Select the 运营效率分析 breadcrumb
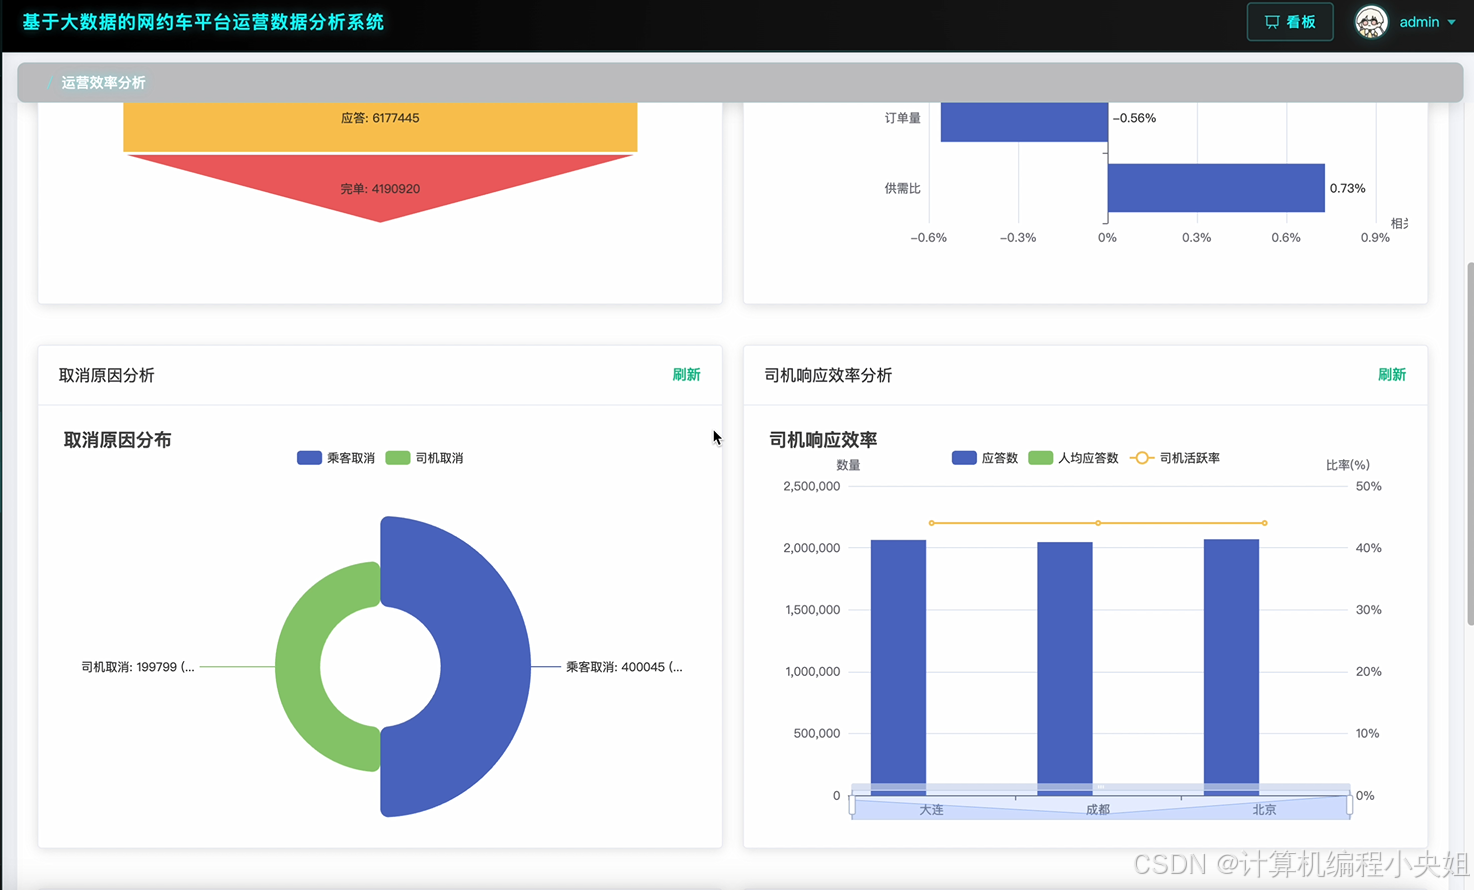Screen dimensions: 1474x890 (x=103, y=82)
